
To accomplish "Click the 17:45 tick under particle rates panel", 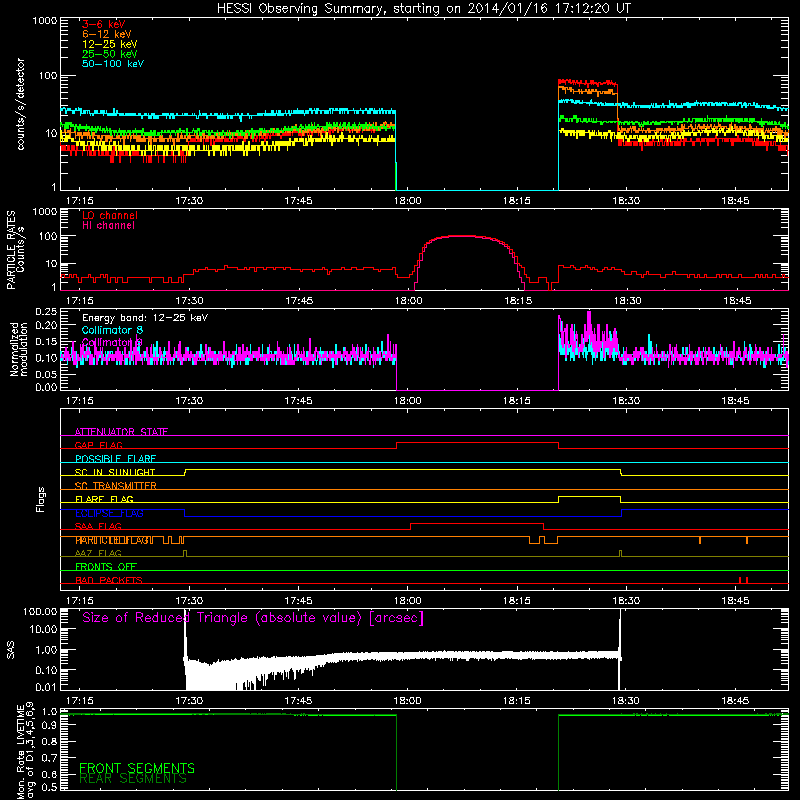I will 298,301.
